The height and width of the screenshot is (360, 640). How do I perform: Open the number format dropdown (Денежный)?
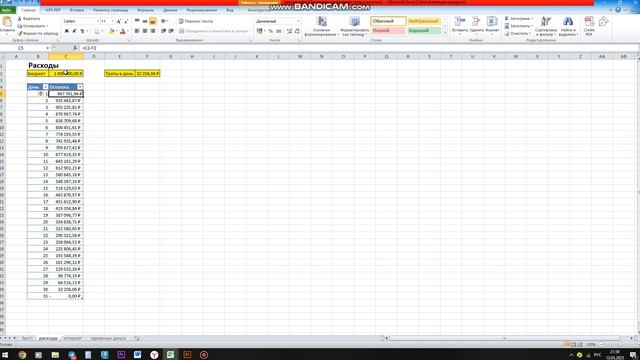298,21
